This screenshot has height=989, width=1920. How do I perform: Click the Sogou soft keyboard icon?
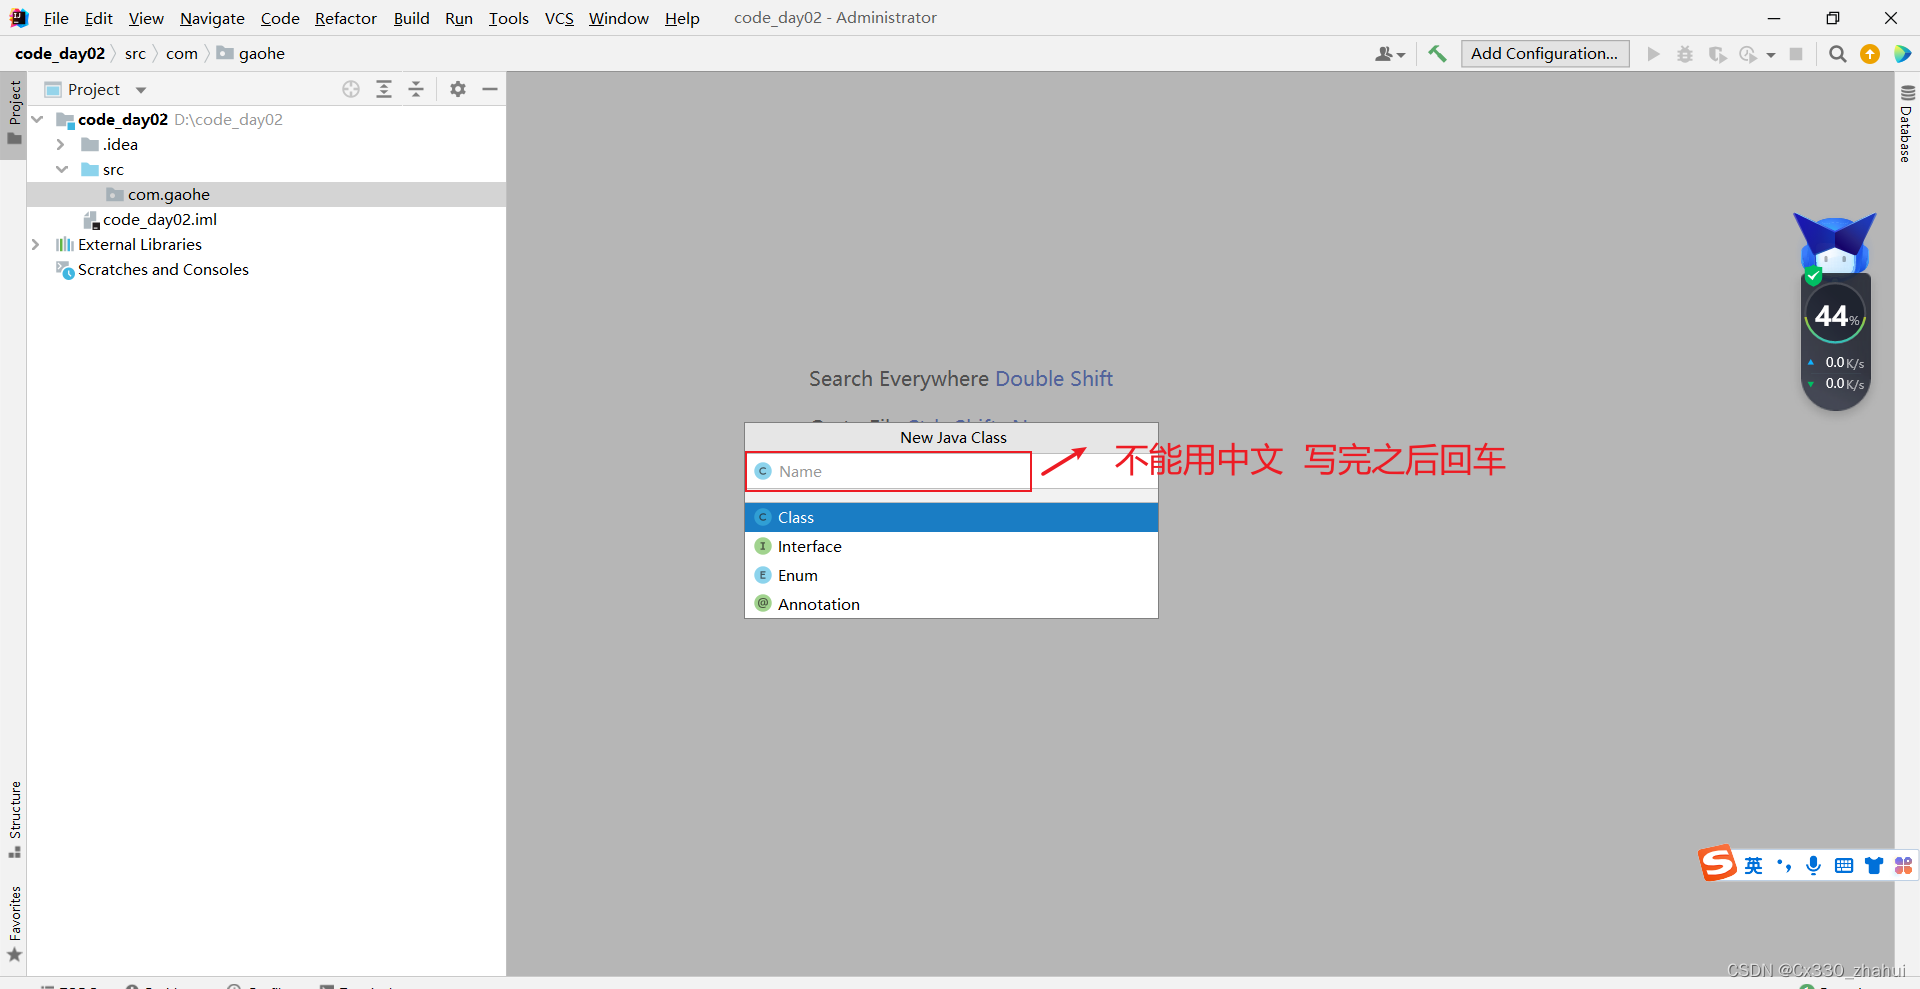click(x=1844, y=865)
